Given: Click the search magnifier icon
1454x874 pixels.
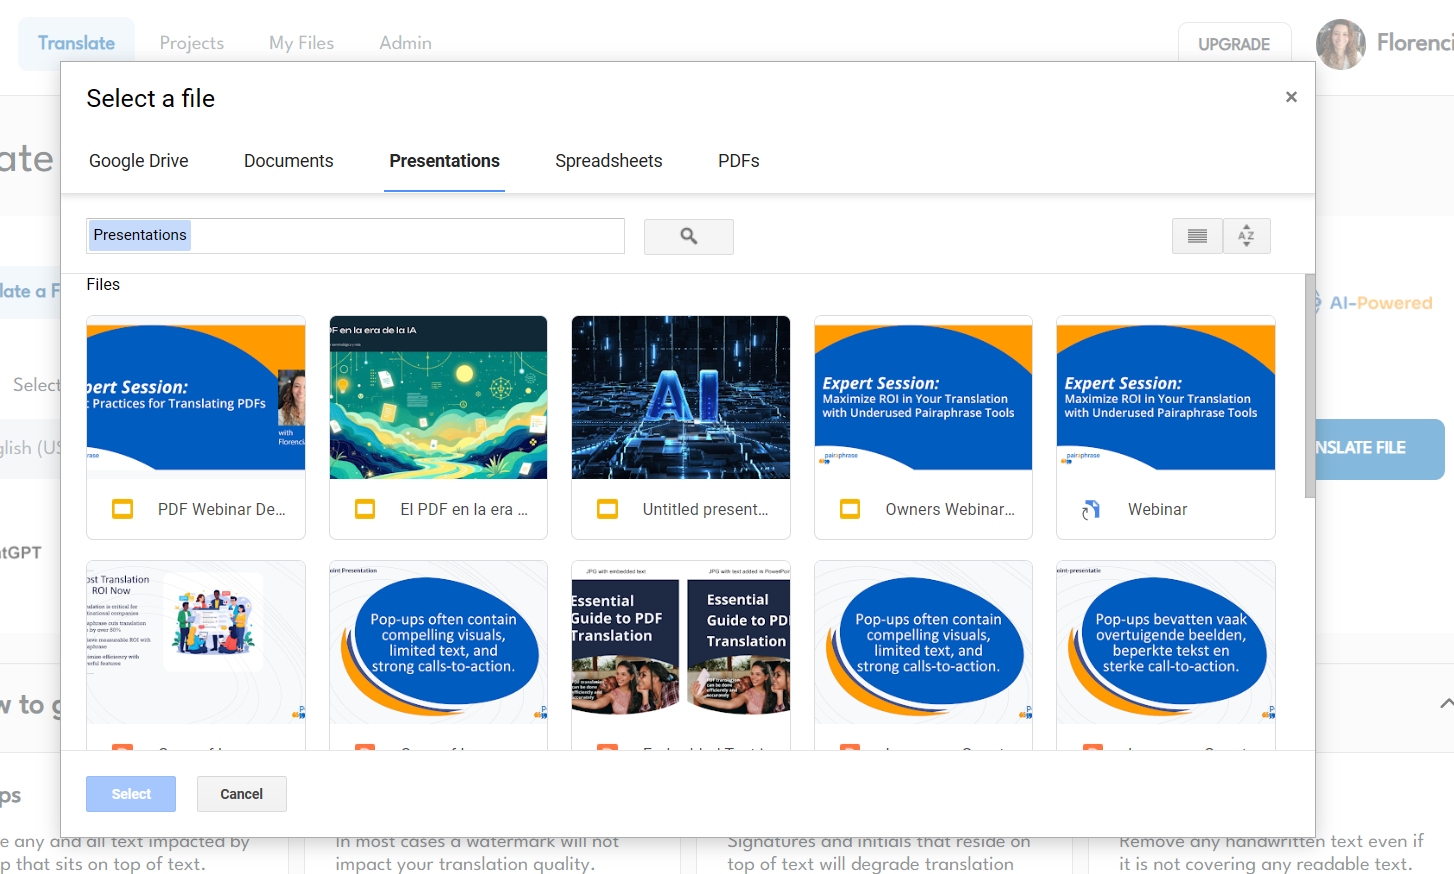Looking at the screenshot, I should 688,236.
